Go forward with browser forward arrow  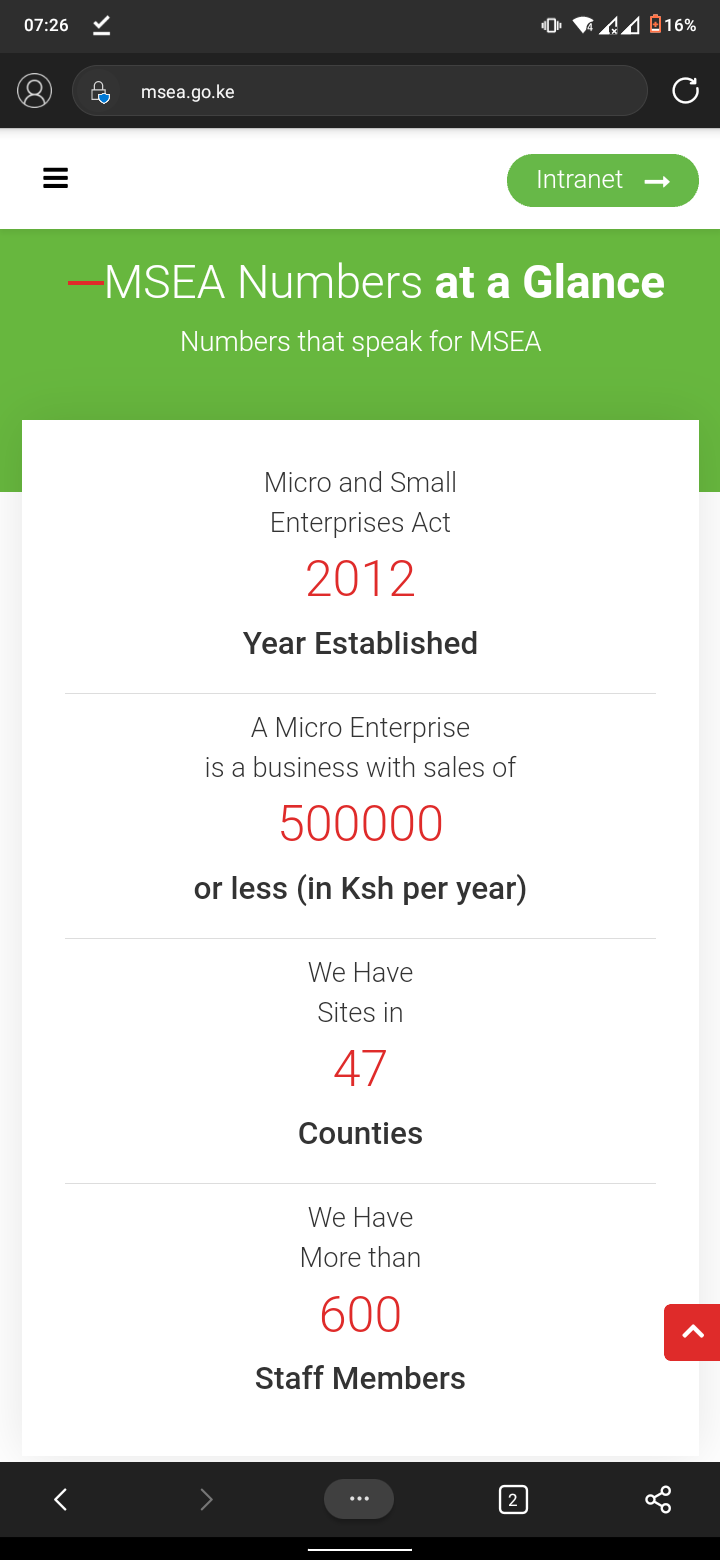click(x=206, y=1499)
